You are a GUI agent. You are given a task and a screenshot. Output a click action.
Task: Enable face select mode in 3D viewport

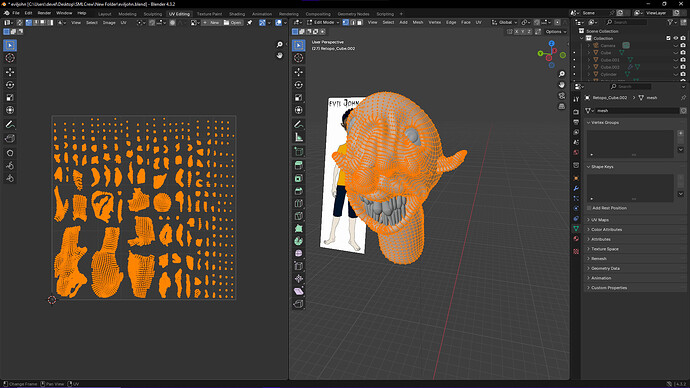click(x=360, y=22)
